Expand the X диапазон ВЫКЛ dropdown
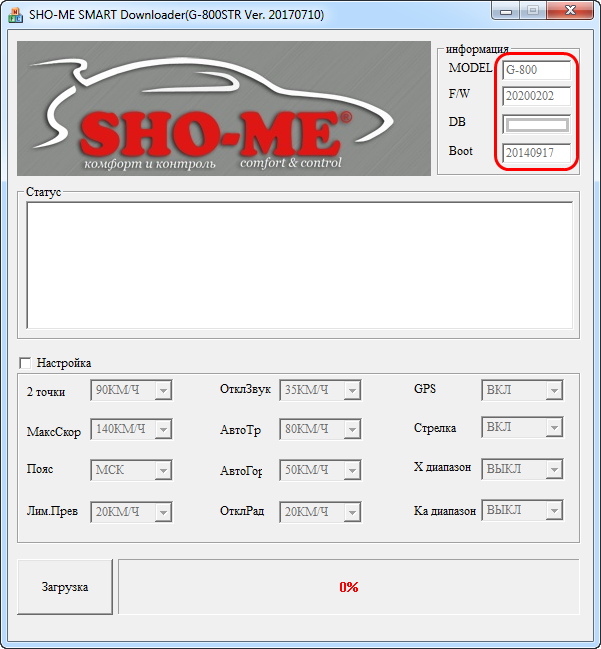 click(x=521, y=468)
